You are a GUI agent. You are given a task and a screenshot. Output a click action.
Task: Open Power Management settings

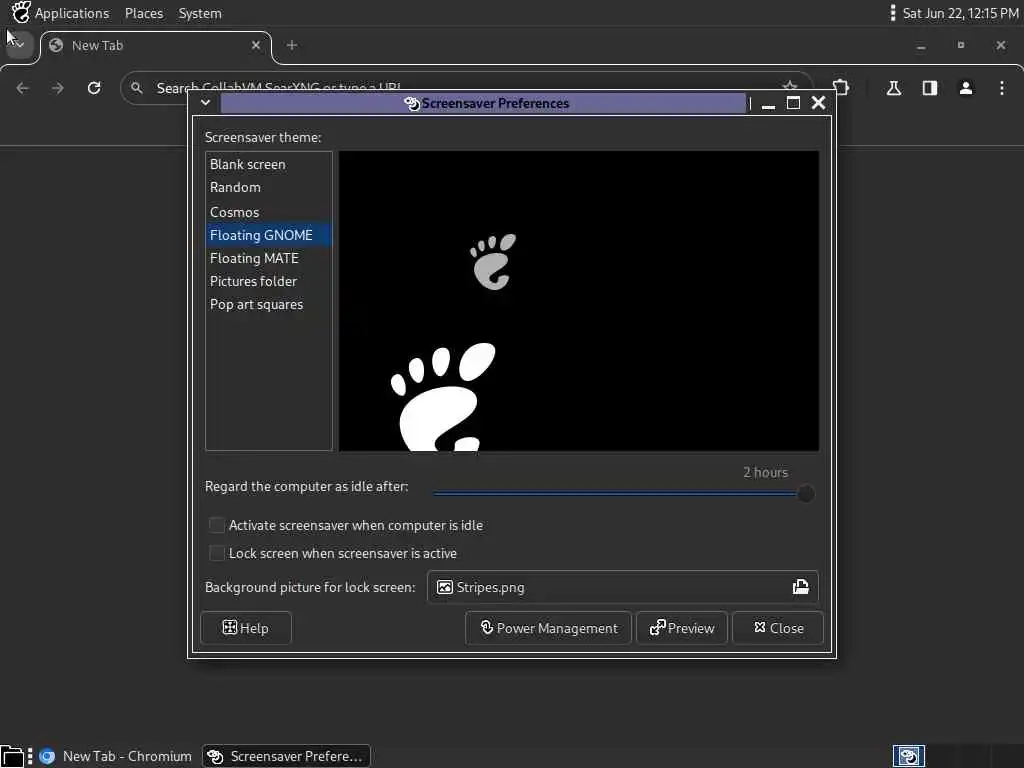click(x=549, y=628)
